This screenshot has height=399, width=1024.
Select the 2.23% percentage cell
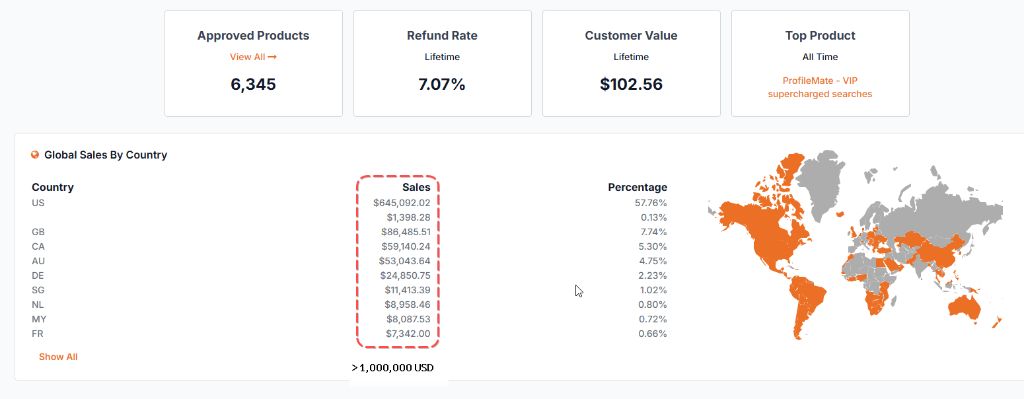click(653, 276)
